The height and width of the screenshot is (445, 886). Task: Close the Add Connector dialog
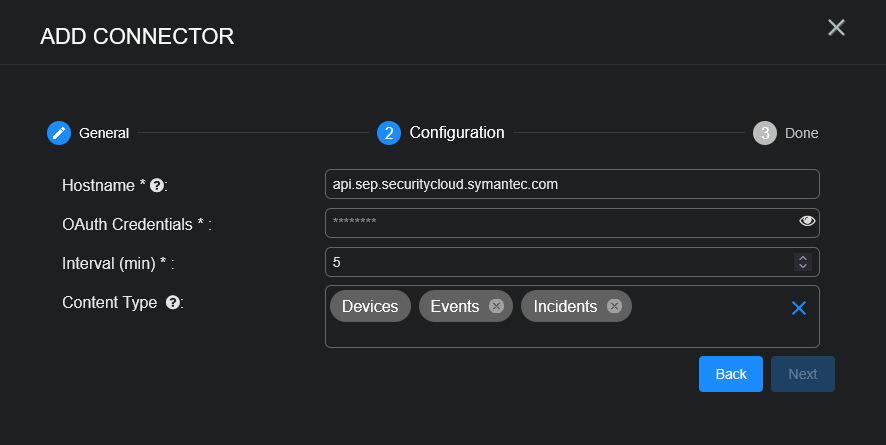point(836,28)
